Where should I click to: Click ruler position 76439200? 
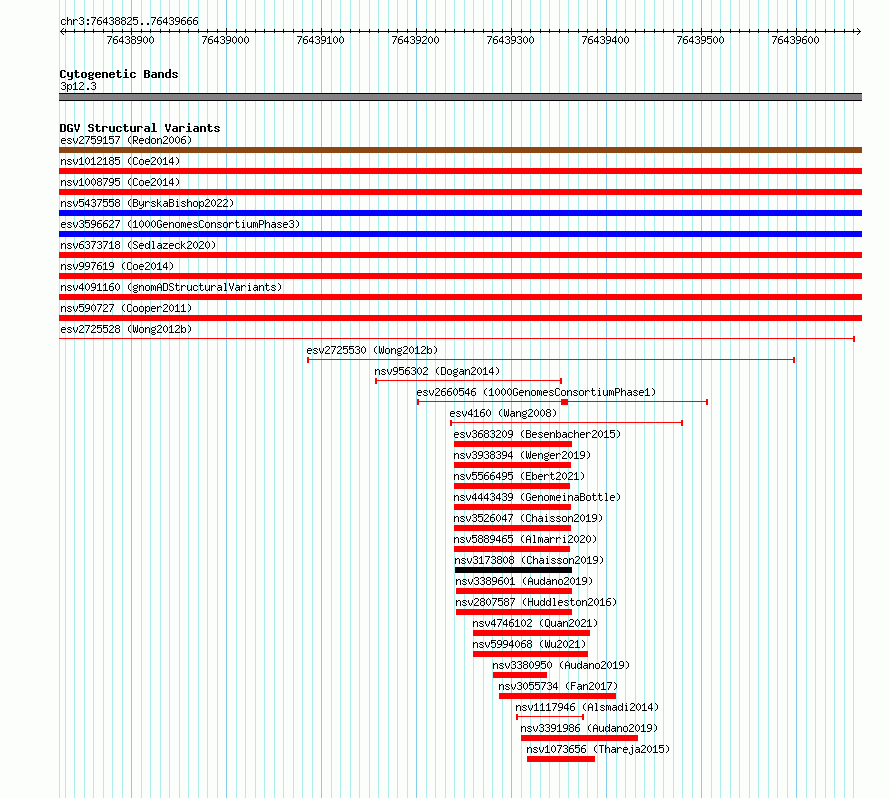[x=415, y=40]
